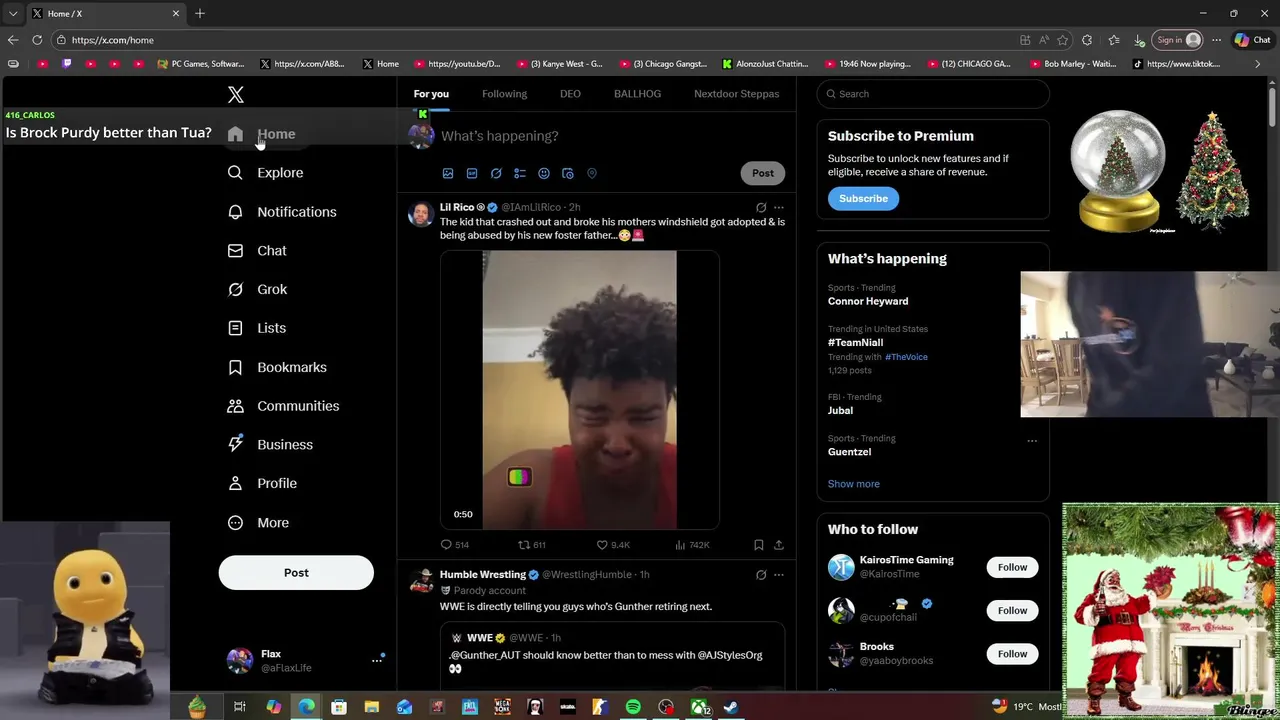Follow KairosTime Gaming

point(1012,567)
